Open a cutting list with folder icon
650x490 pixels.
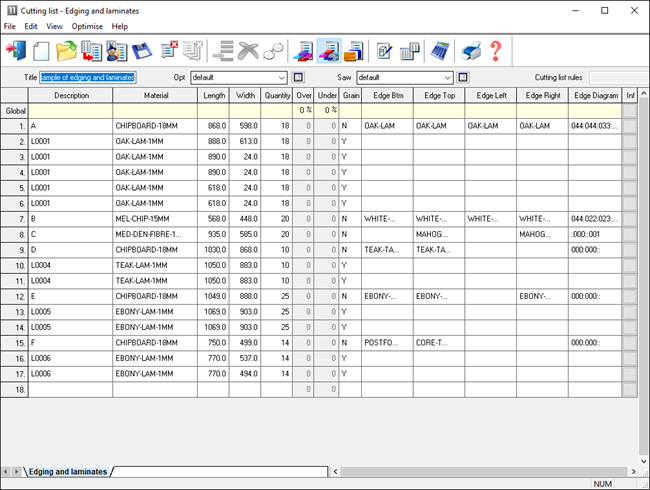pos(67,51)
